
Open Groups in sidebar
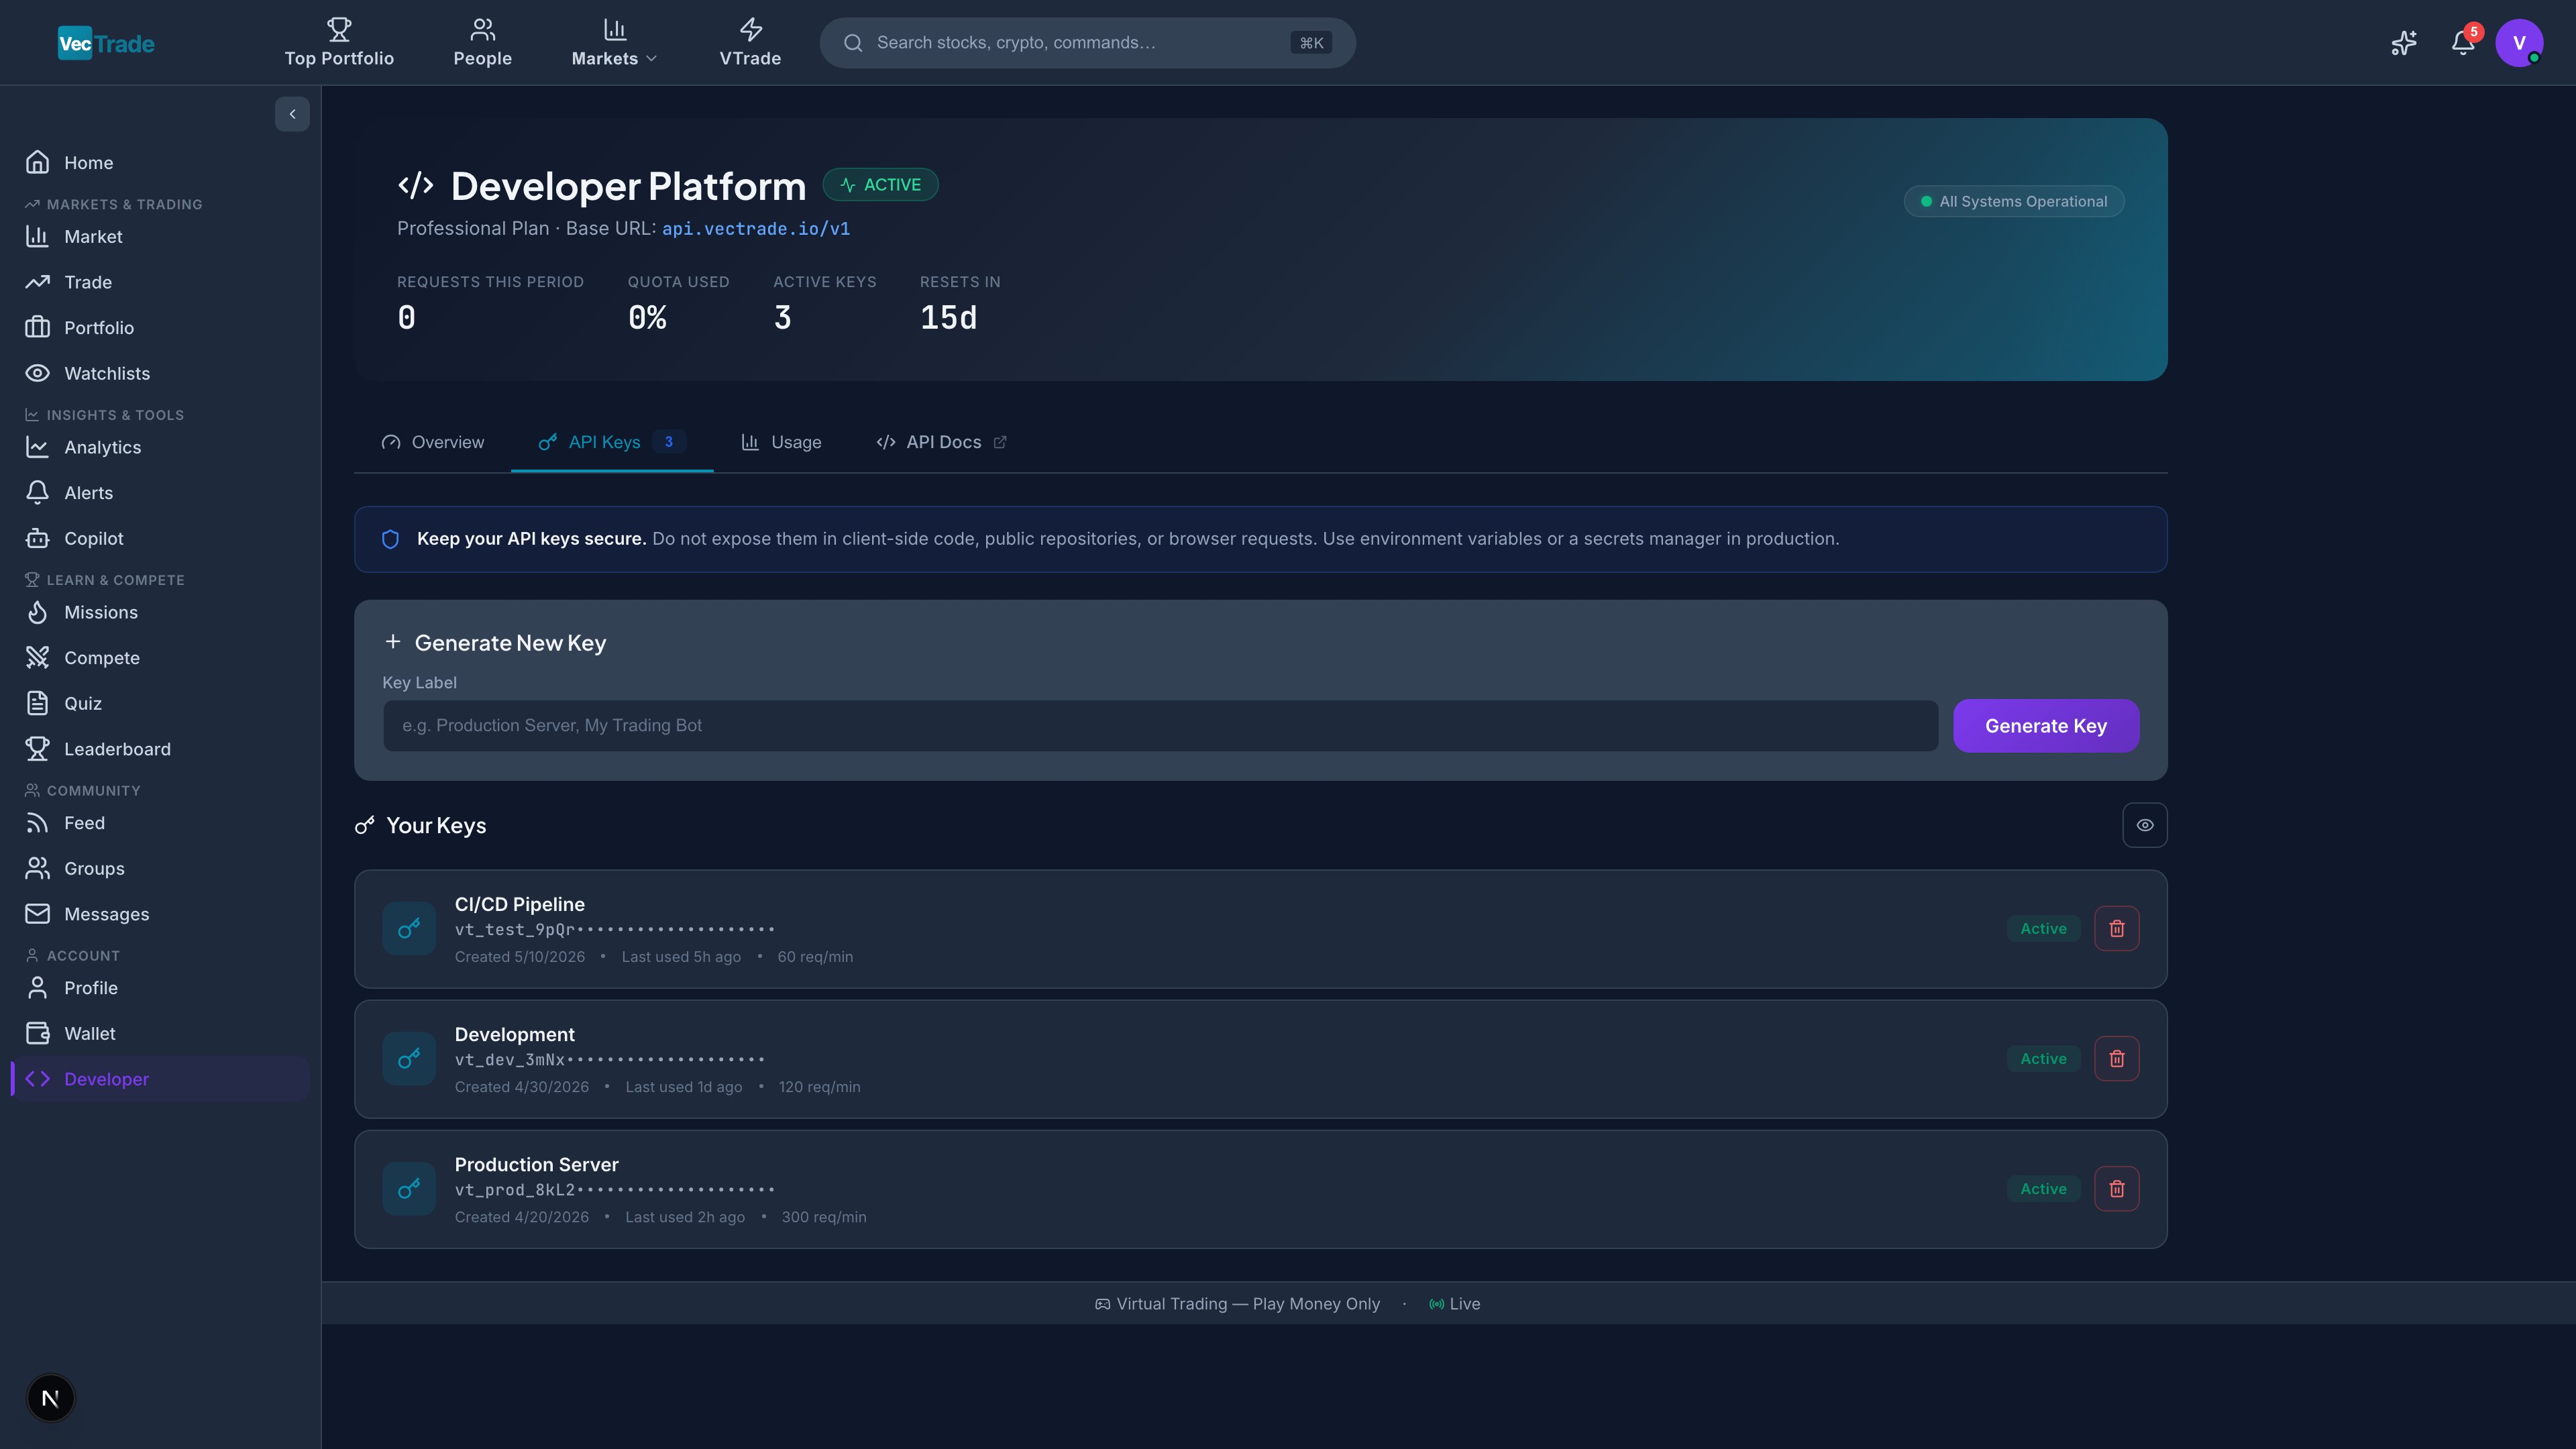tap(160, 868)
